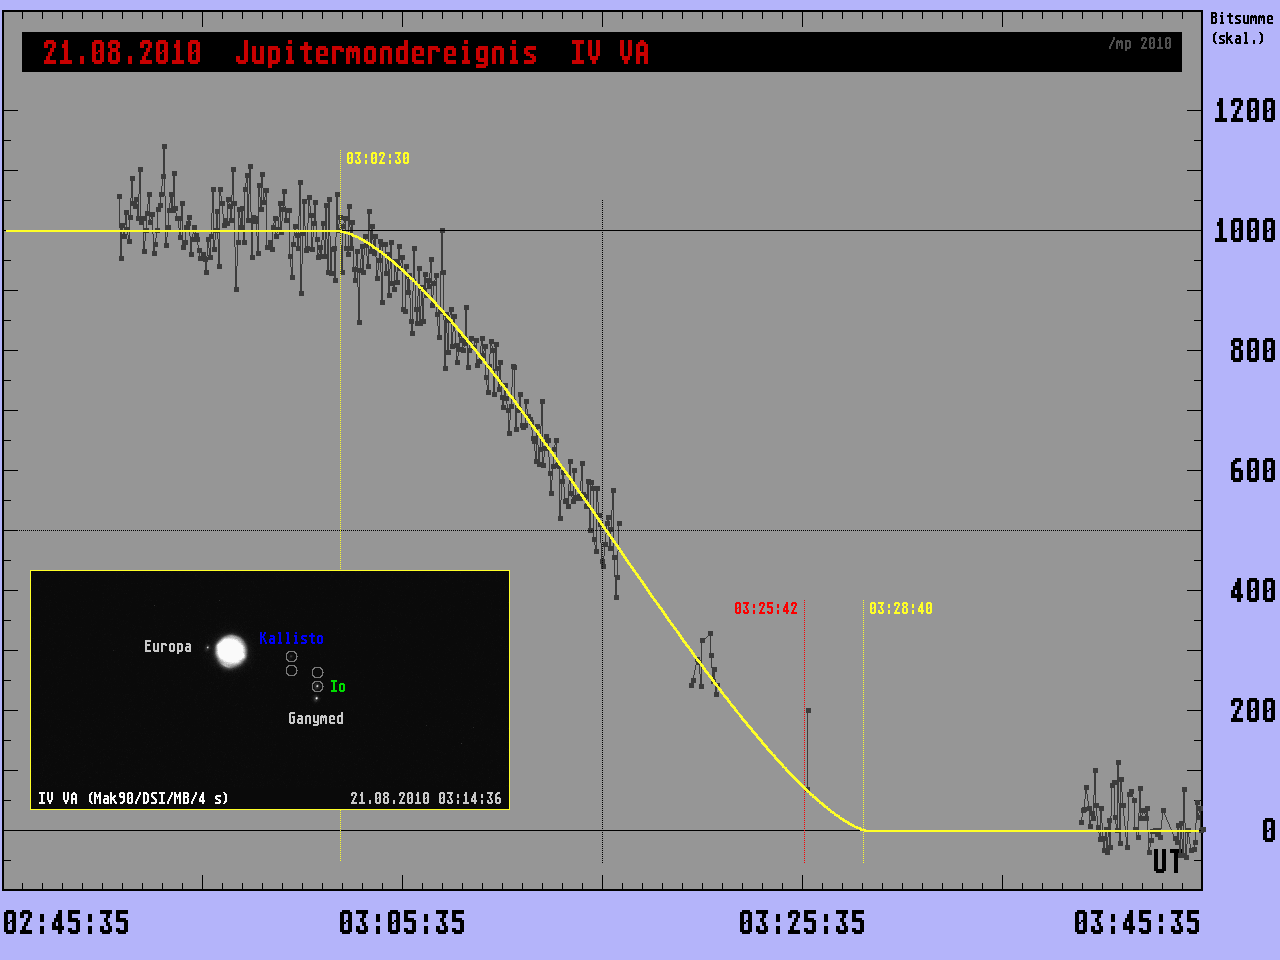Click the 02:45:35 x-axis time label
Viewport: 1280px width, 960px height.
point(66,922)
